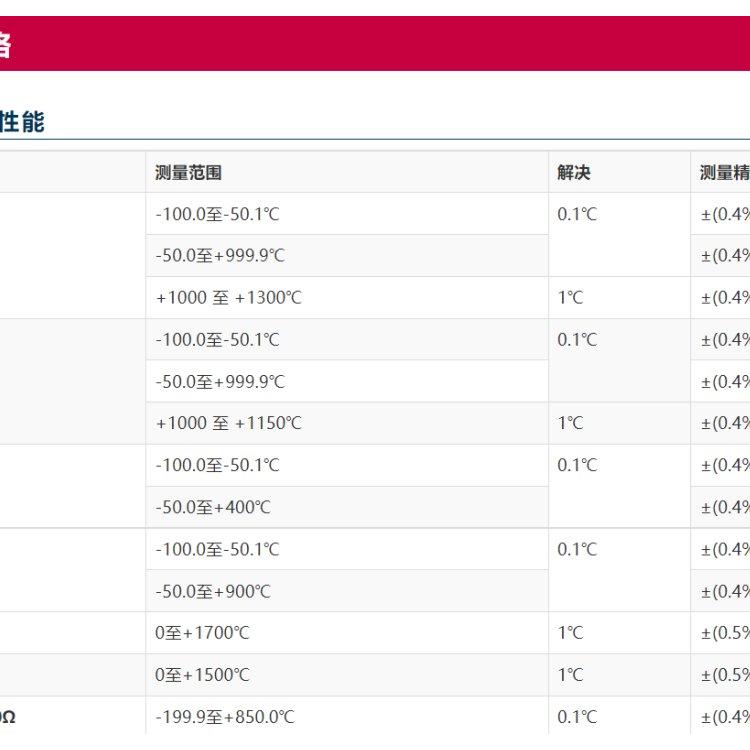Click the 1℃ resolution for +1300℃ row
Screen dimensions: 750x750
pos(570,298)
